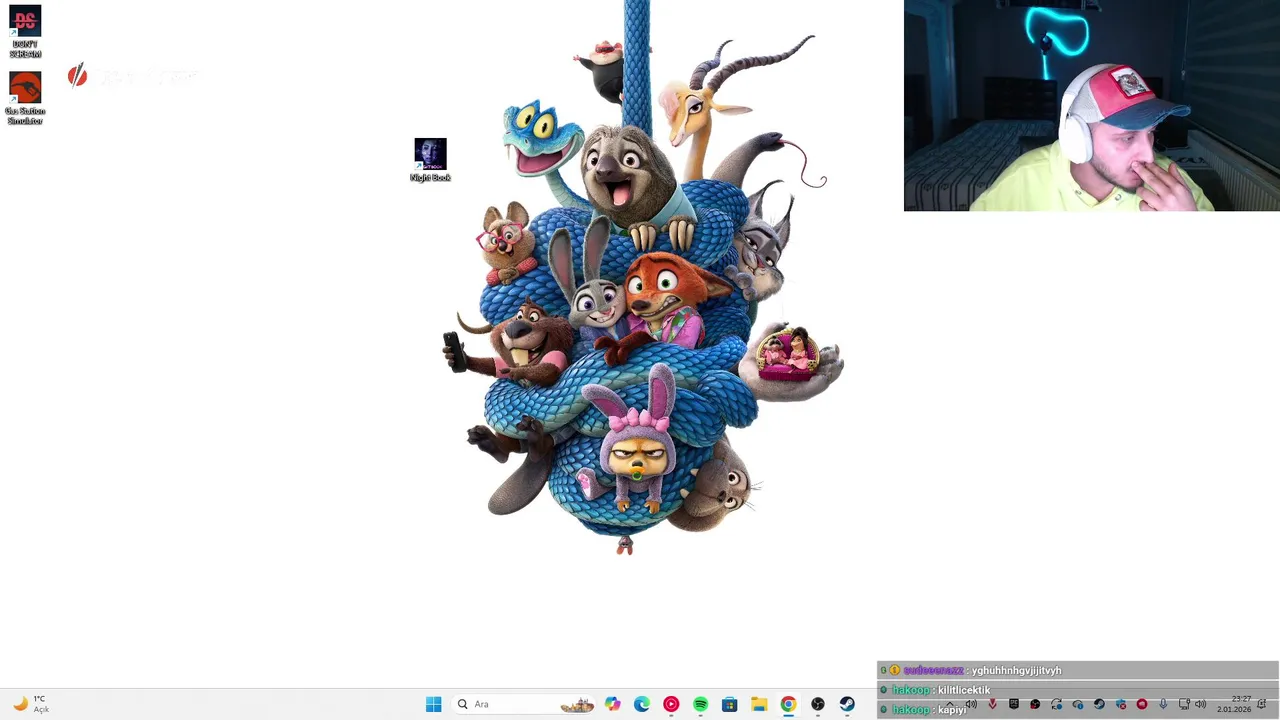Open the red YouTube Music taskbar icon
The height and width of the screenshot is (720, 1280).
click(x=671, y=704)
